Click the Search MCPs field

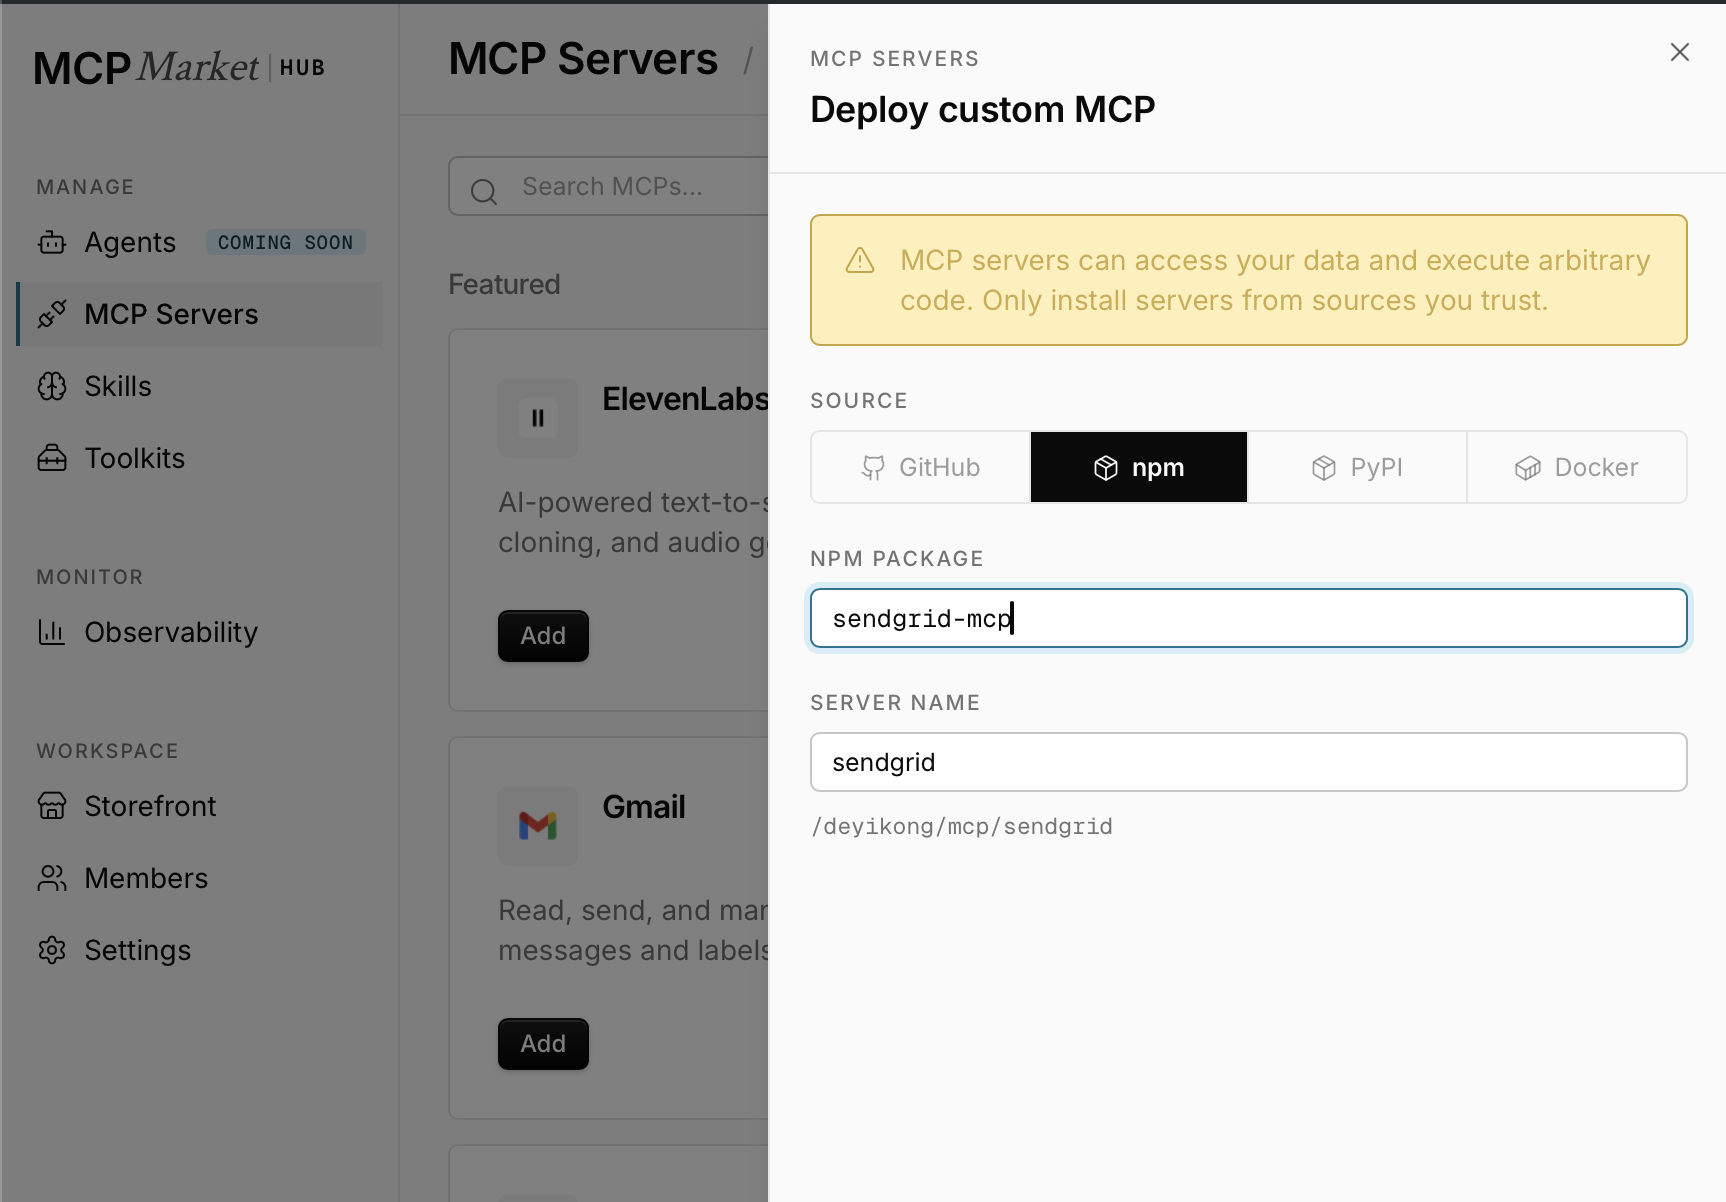point(610,186)
